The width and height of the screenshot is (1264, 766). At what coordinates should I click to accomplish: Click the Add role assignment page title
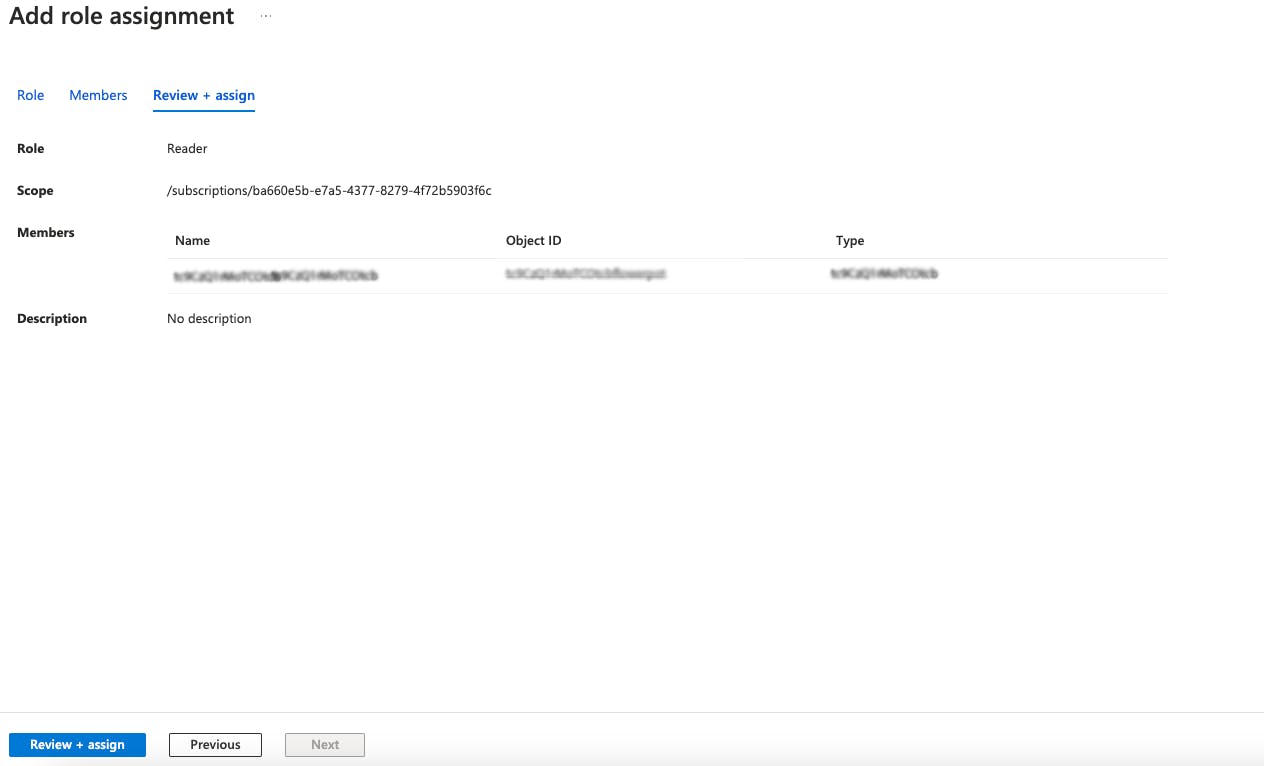pyautogui.click(x=121, y=16)
